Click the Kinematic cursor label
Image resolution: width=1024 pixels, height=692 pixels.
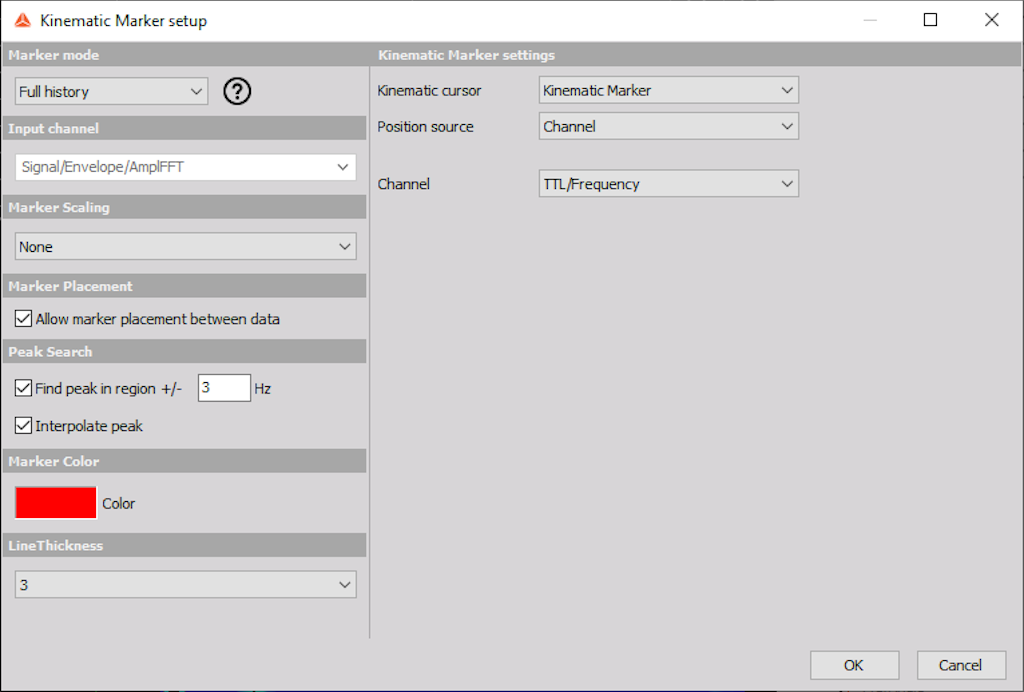429,91
